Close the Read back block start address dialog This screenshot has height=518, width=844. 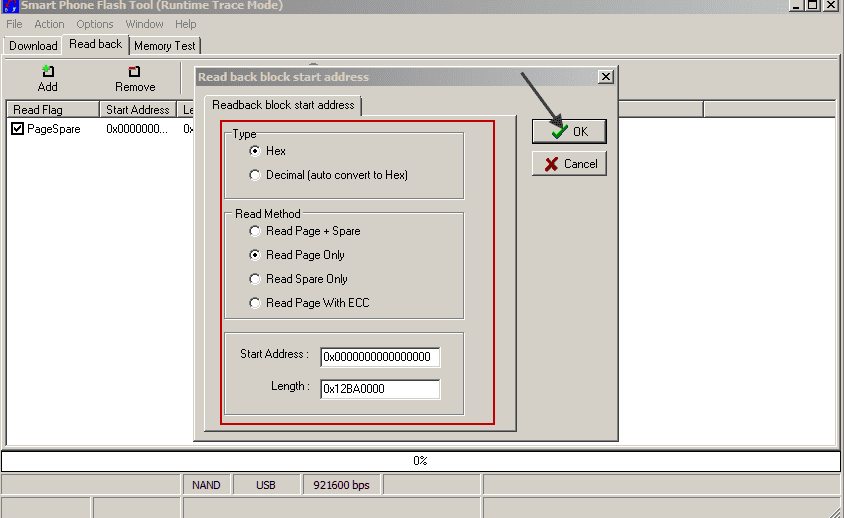coord(606,77)
